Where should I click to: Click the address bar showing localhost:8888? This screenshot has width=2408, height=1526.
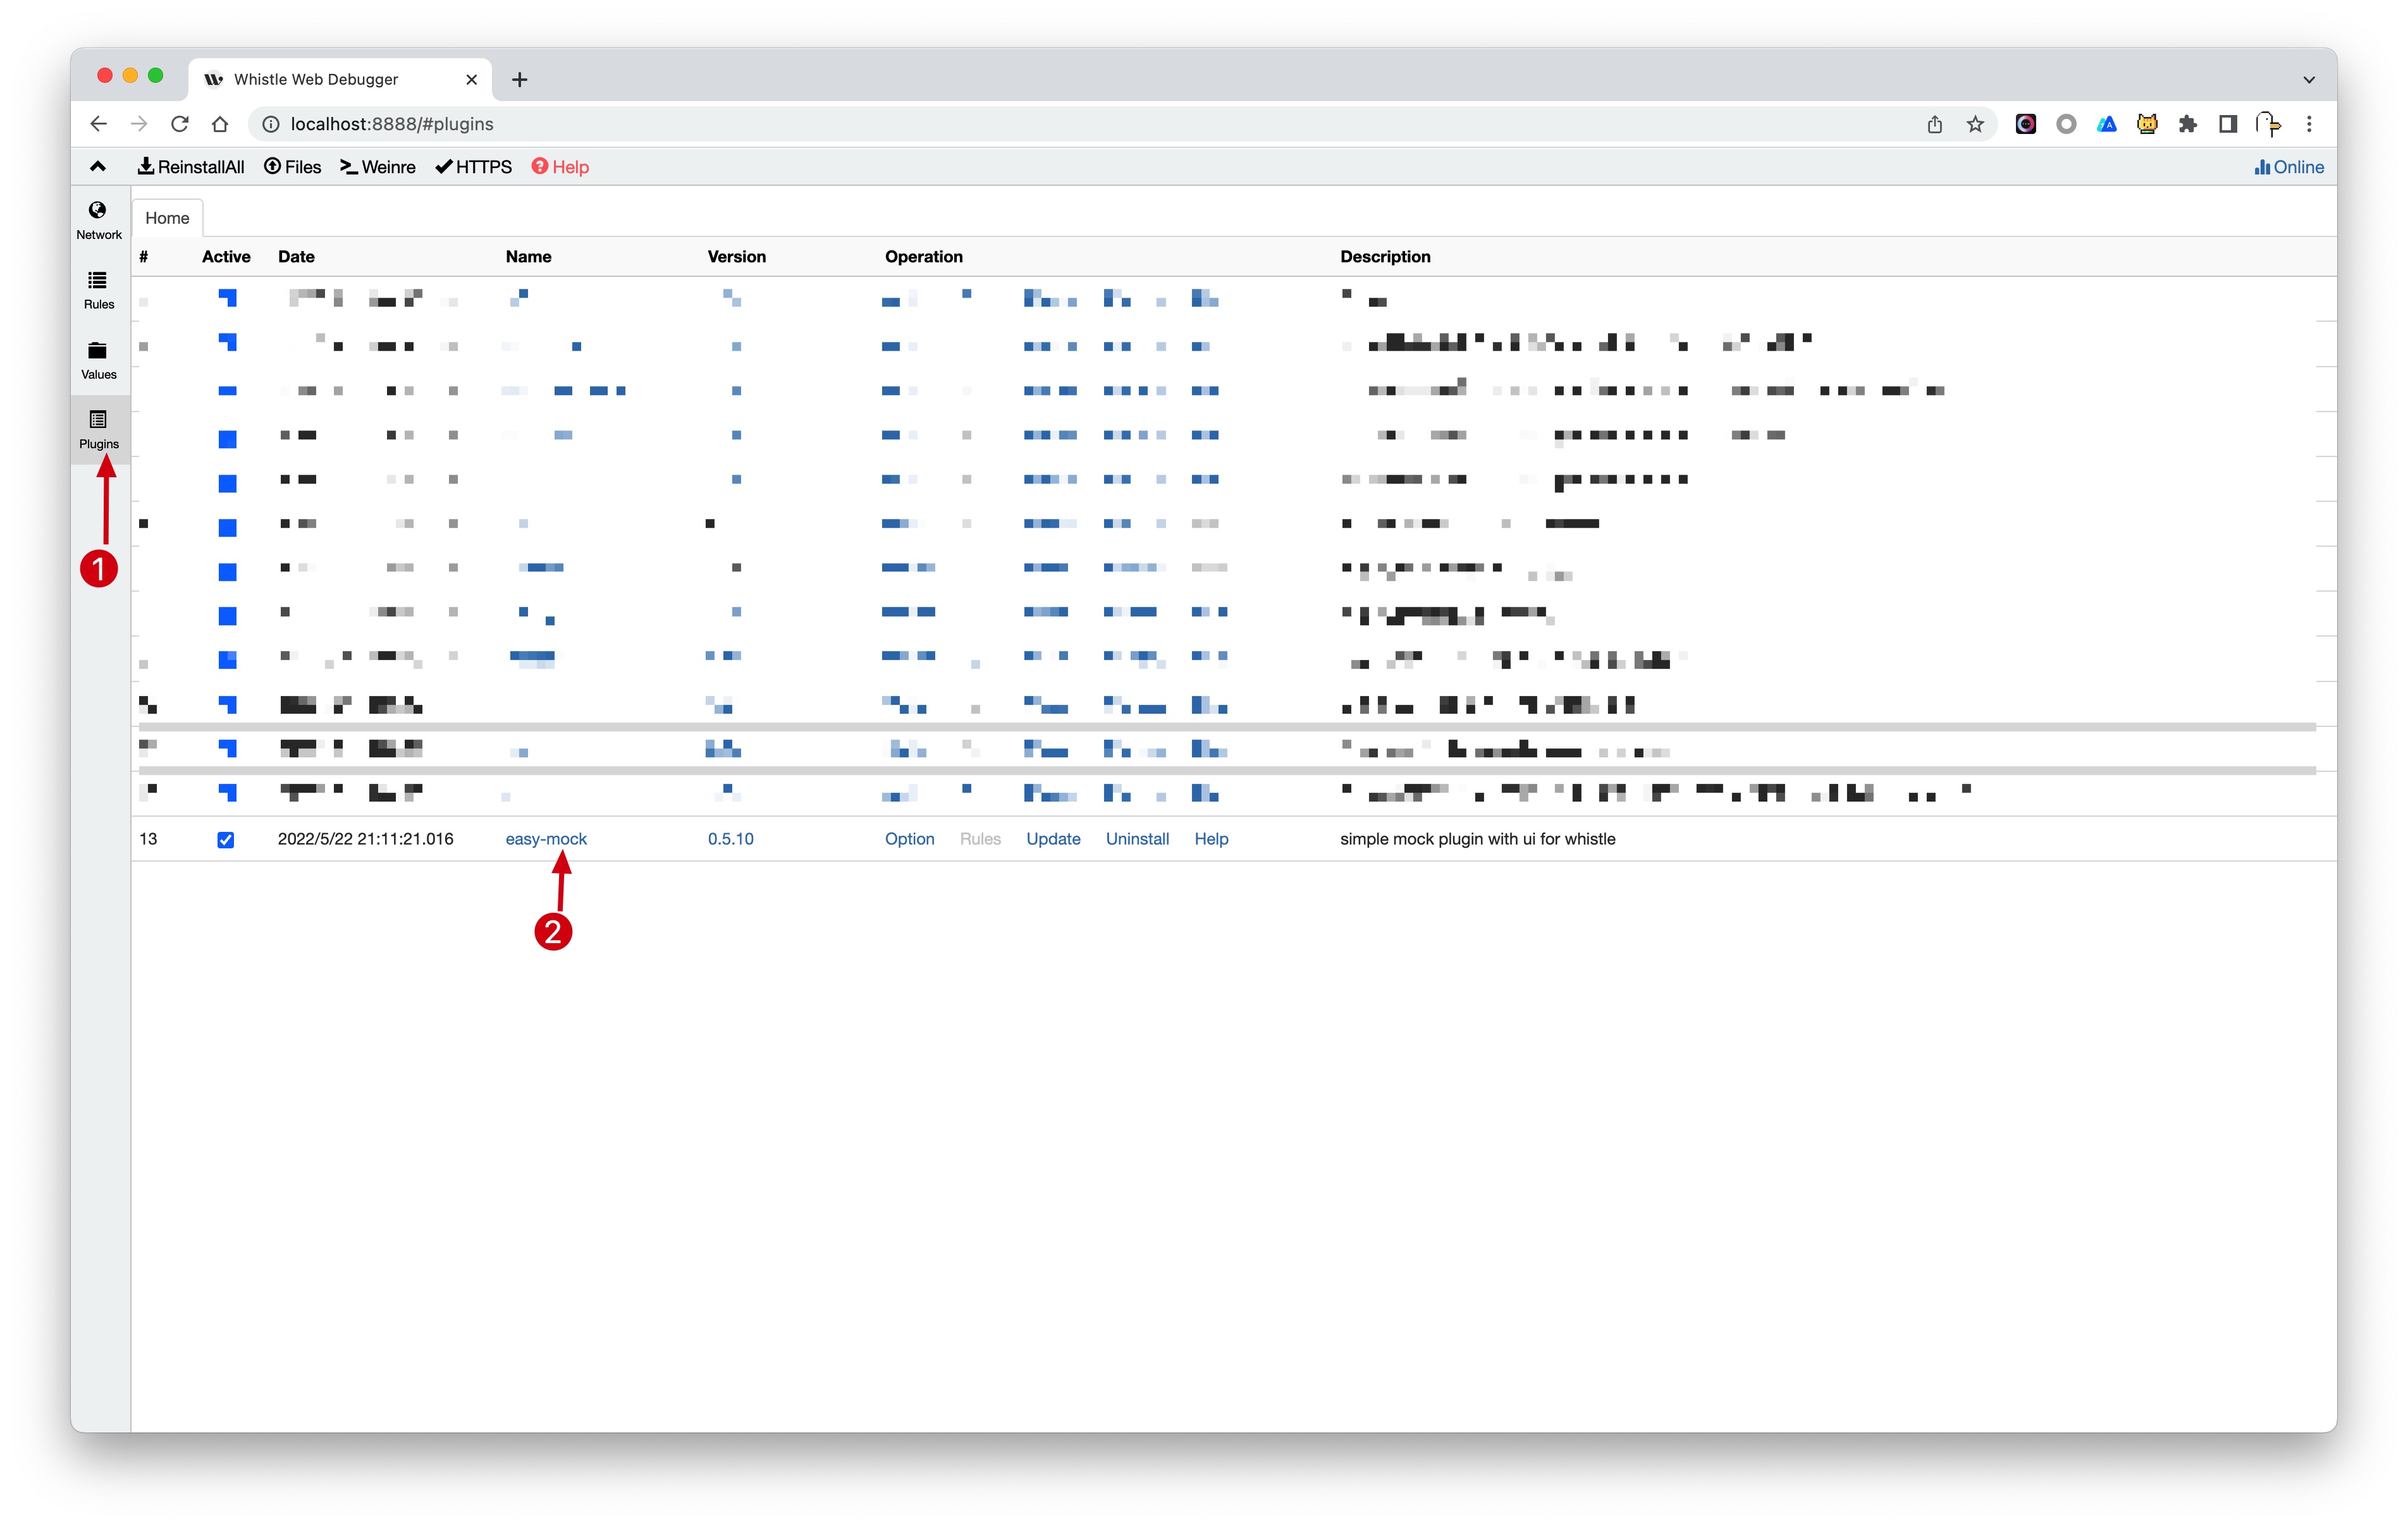[900, 124]
